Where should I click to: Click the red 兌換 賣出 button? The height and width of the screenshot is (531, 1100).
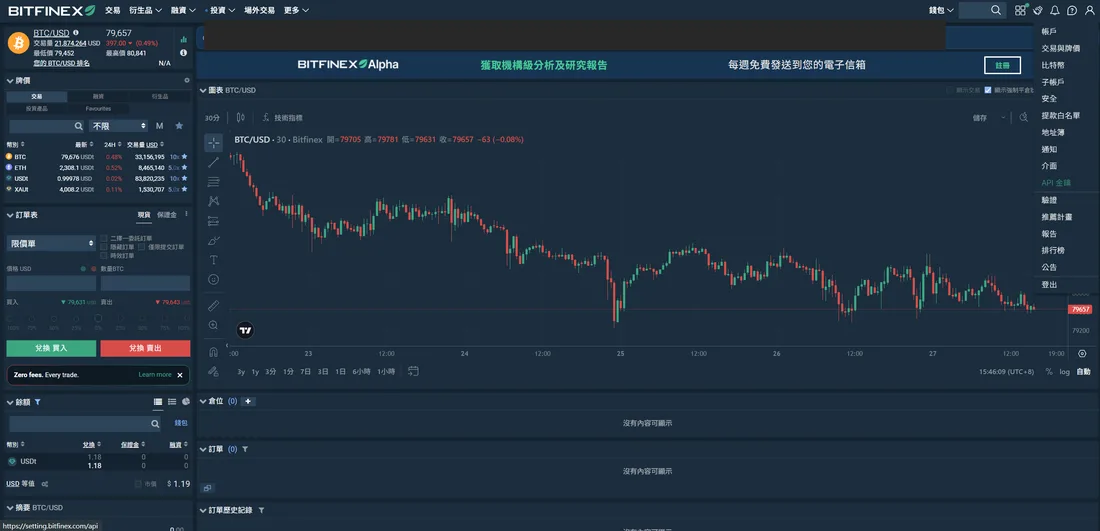click(145, 349)
